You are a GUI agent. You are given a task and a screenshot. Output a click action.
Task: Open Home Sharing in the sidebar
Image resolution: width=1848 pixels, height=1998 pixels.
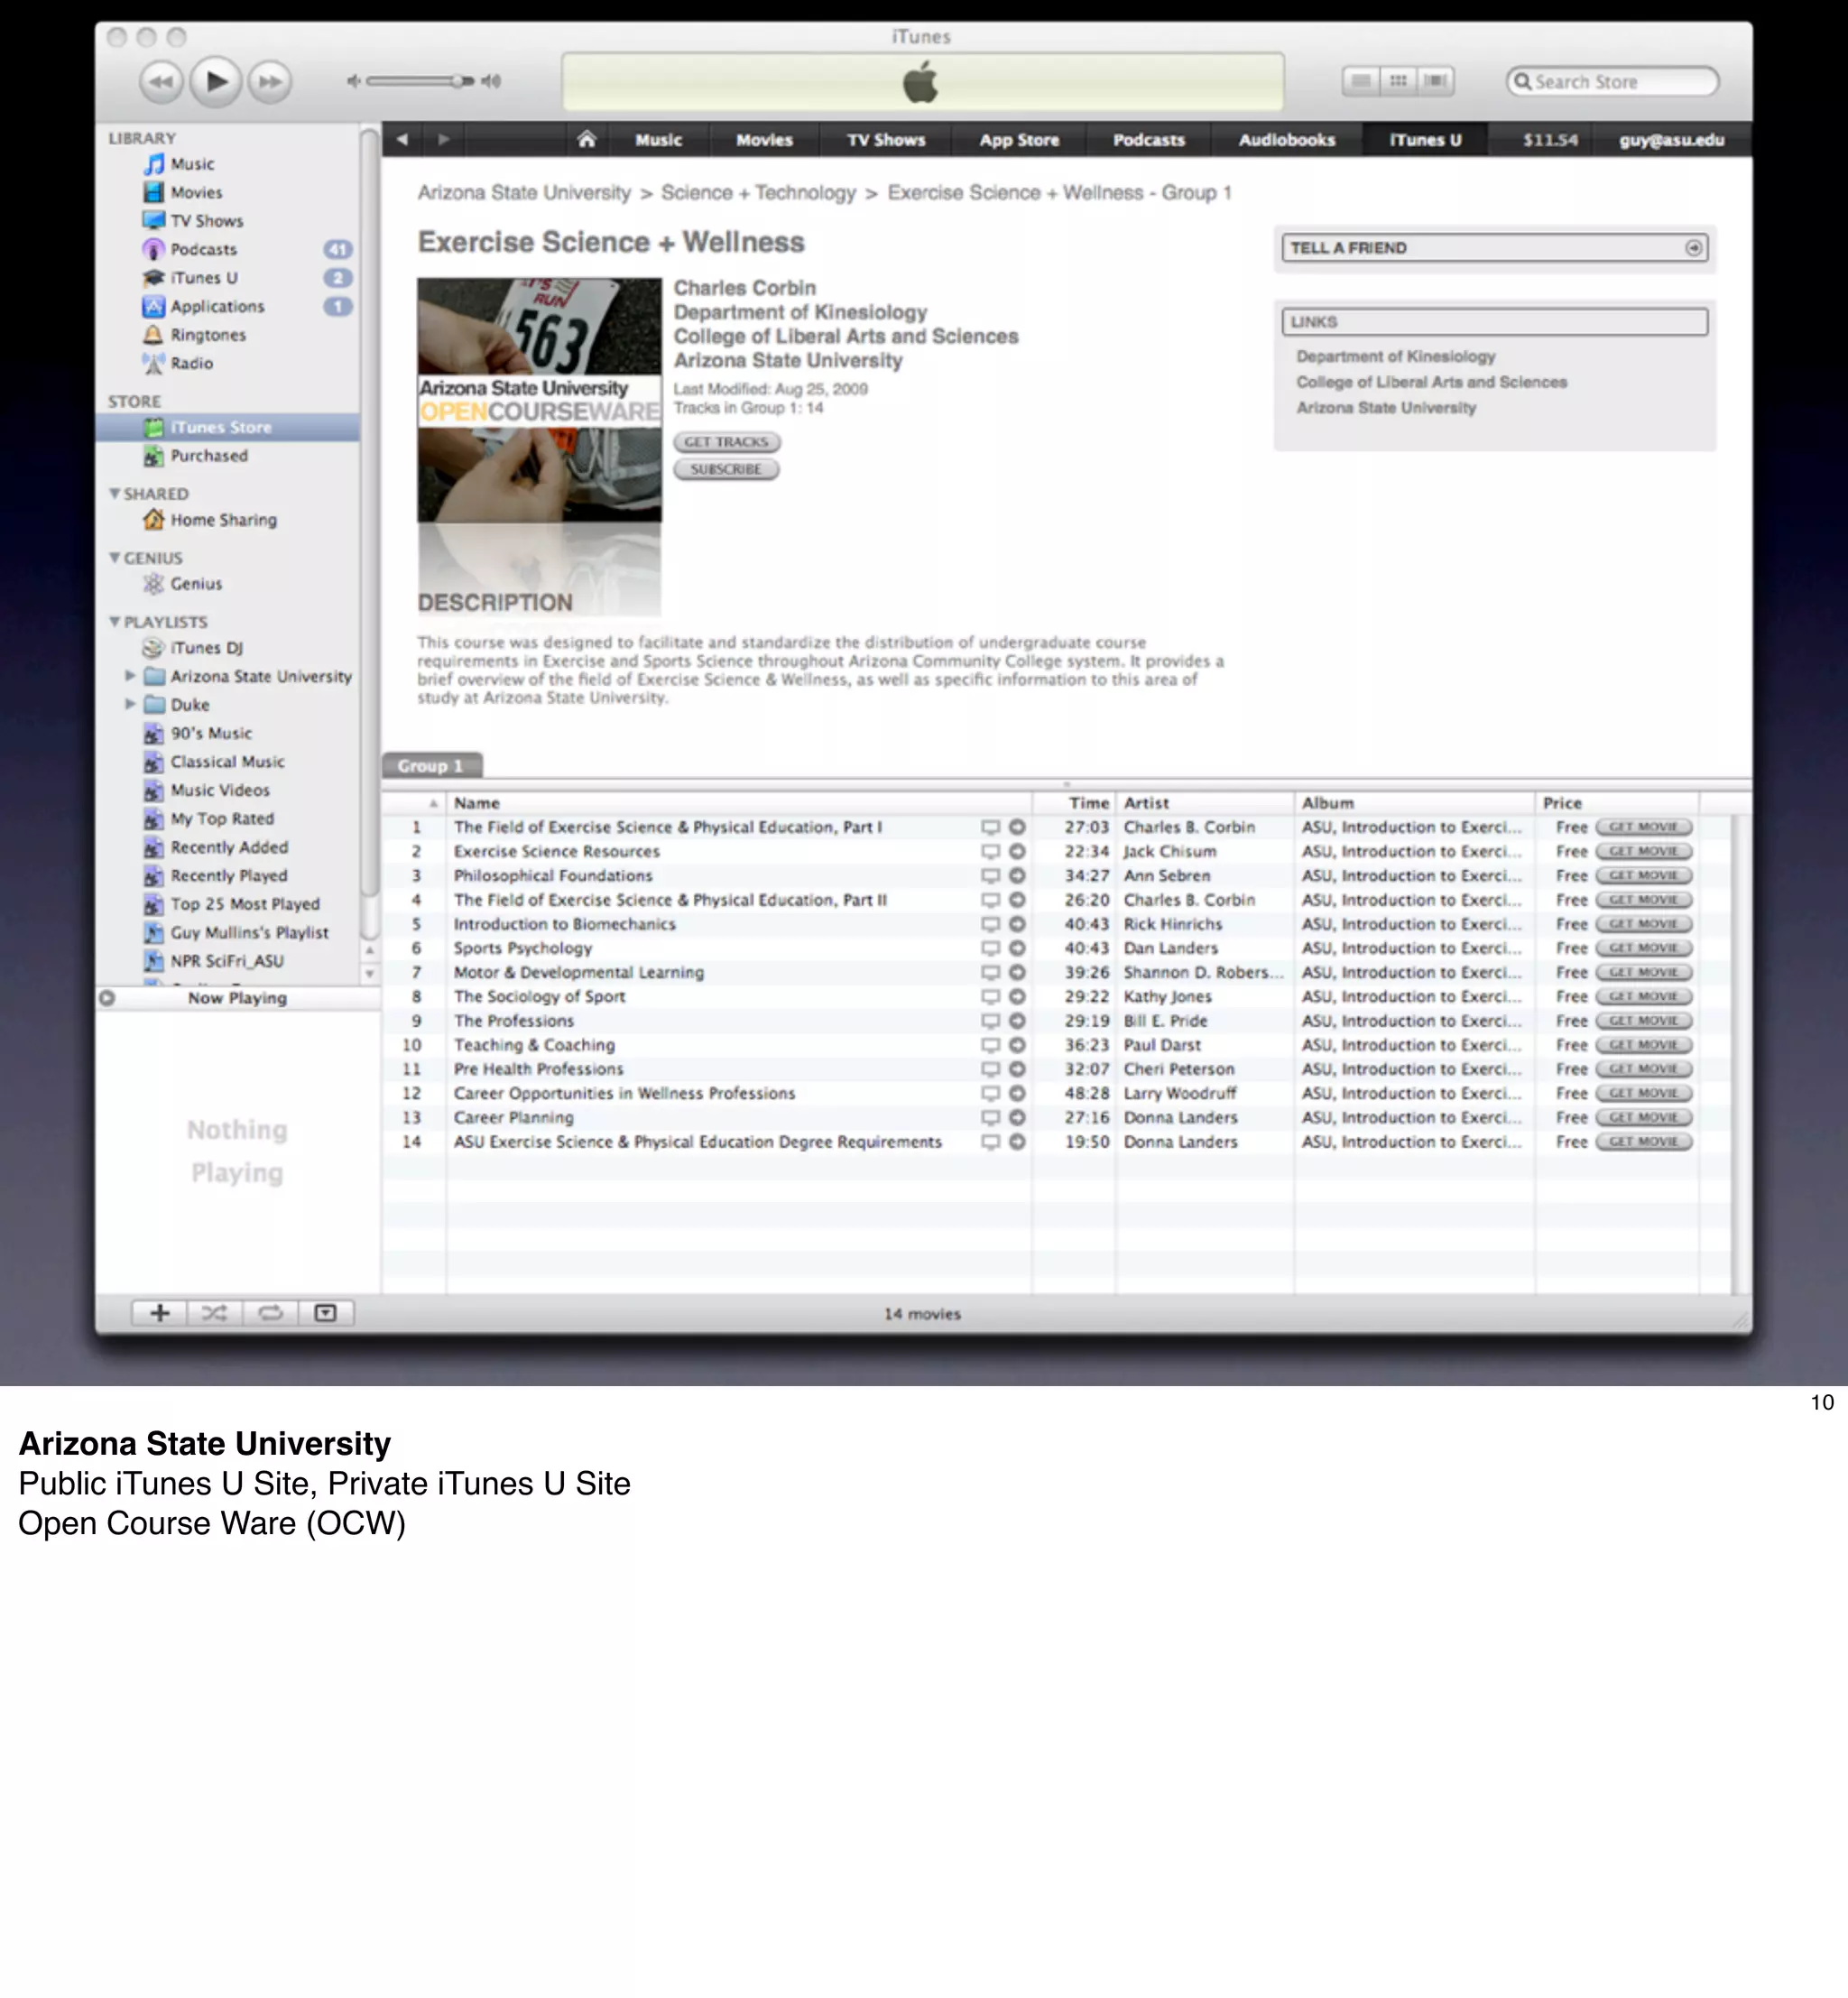pos(223,520)
